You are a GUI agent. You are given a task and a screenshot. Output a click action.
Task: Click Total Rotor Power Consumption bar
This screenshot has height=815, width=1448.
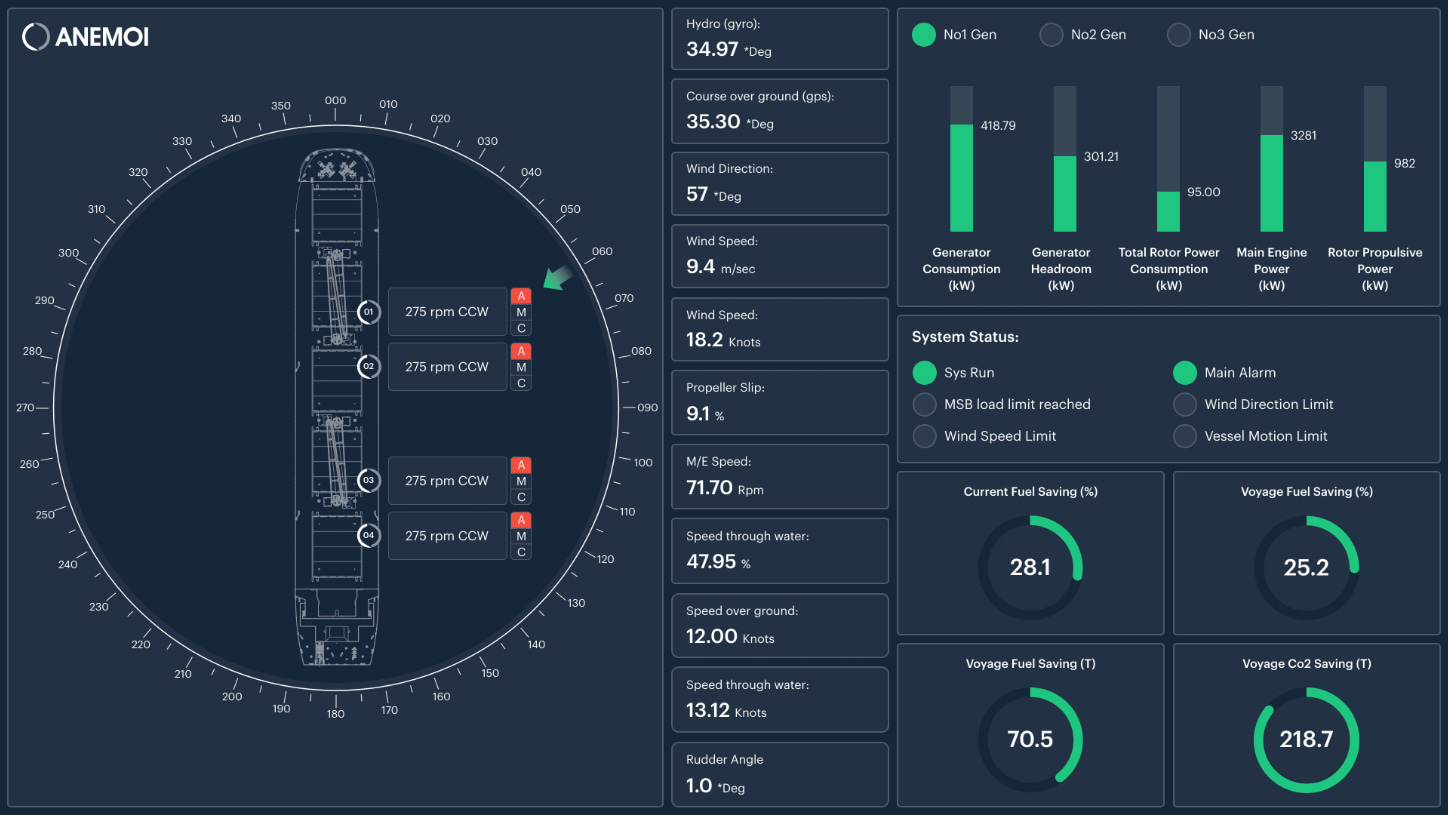tap(1168, 159)
